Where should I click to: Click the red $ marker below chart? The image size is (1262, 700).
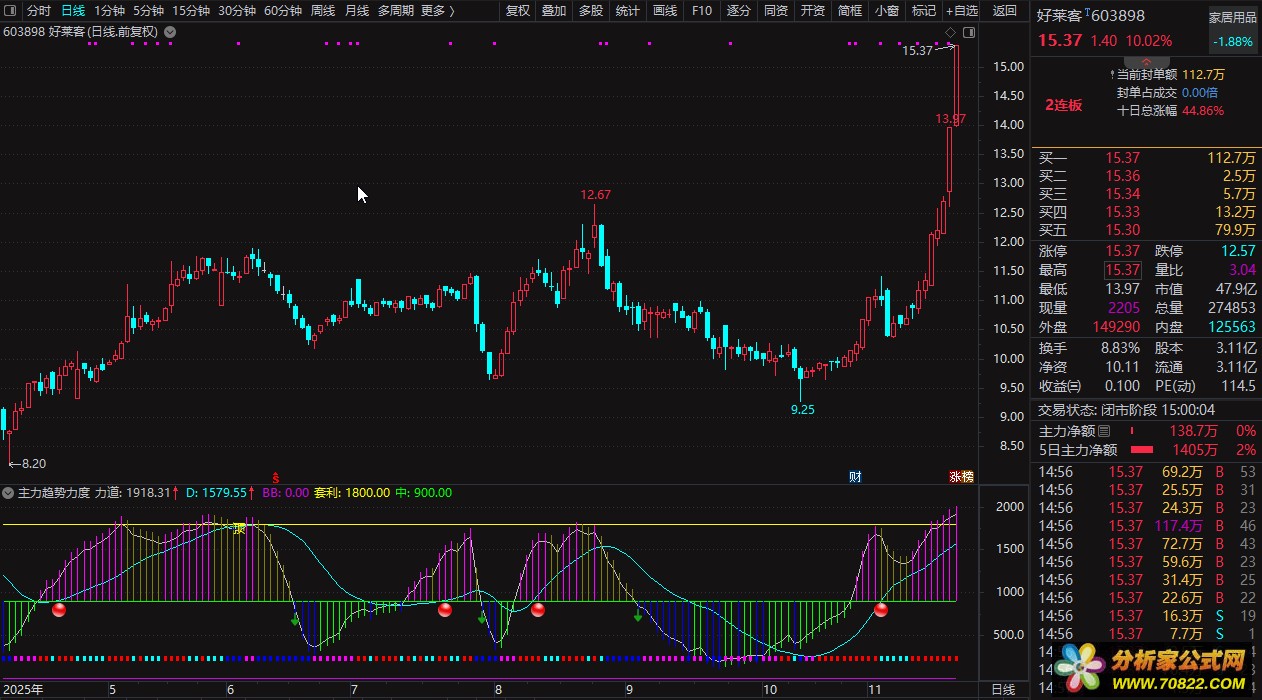tap(275, 477)
